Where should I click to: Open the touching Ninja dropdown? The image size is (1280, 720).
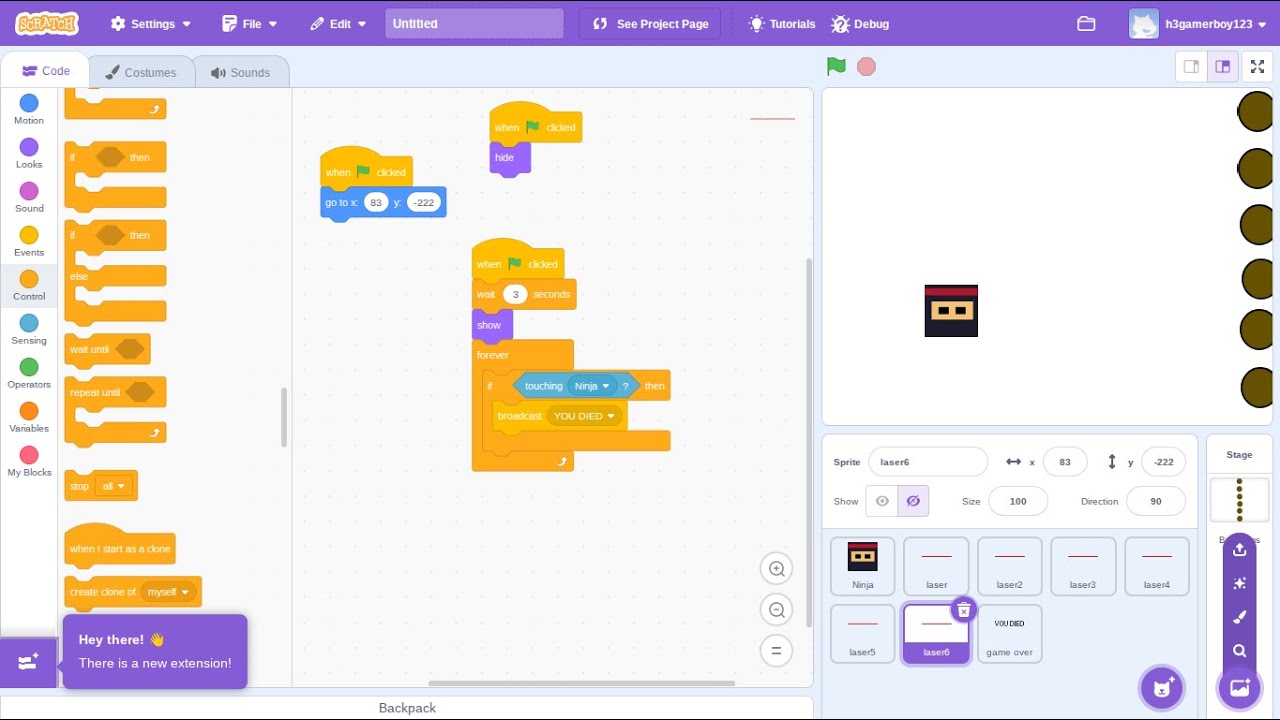pyautogui.click(x=592, y=386)
